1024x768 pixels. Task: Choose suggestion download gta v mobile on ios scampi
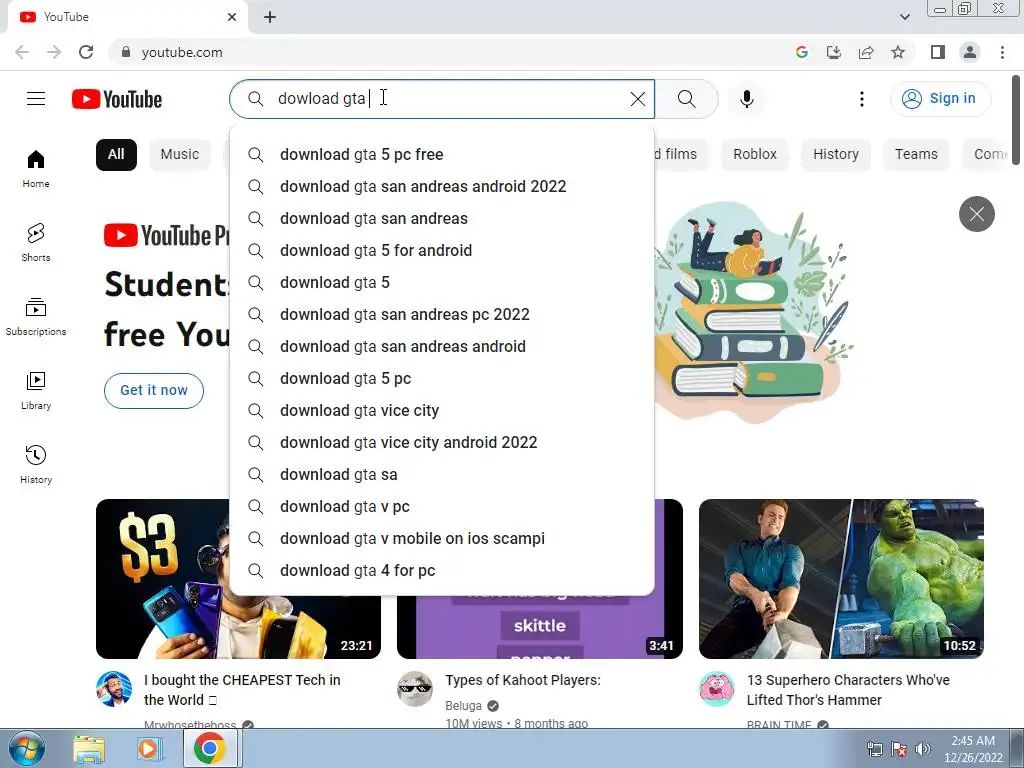coord(442,539)
